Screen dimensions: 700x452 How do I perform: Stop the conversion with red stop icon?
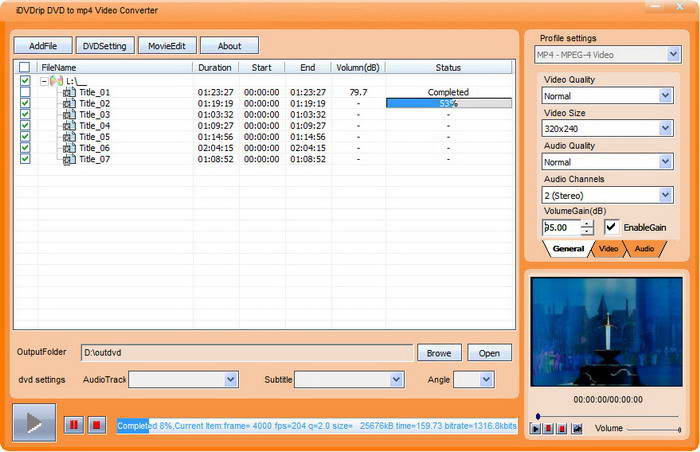(96, 425)
